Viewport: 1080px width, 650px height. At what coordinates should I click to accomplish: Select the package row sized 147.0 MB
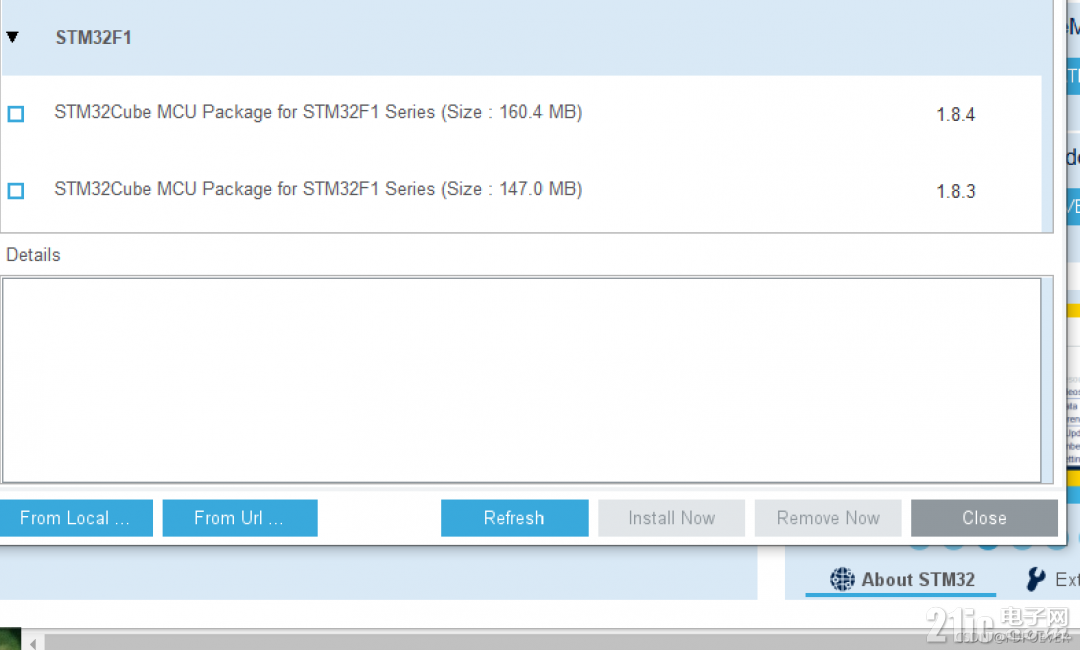click(521, 191)
